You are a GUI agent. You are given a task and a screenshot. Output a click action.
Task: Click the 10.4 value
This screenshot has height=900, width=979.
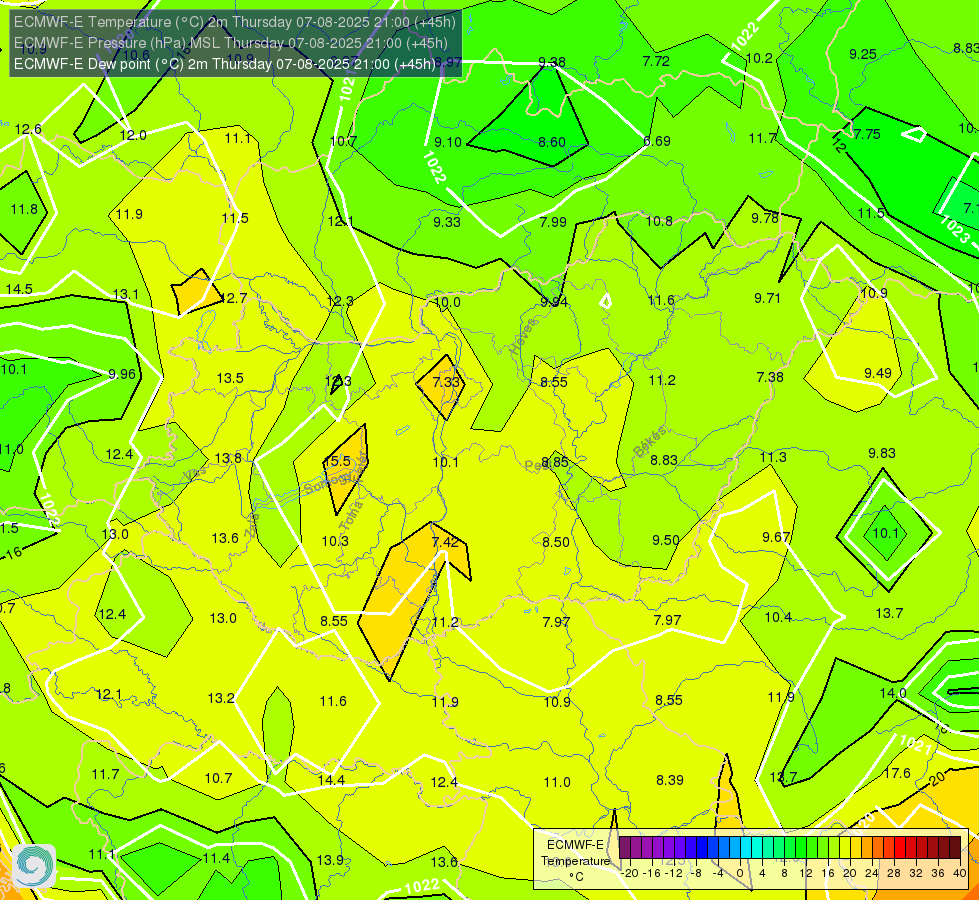(779, 618)
